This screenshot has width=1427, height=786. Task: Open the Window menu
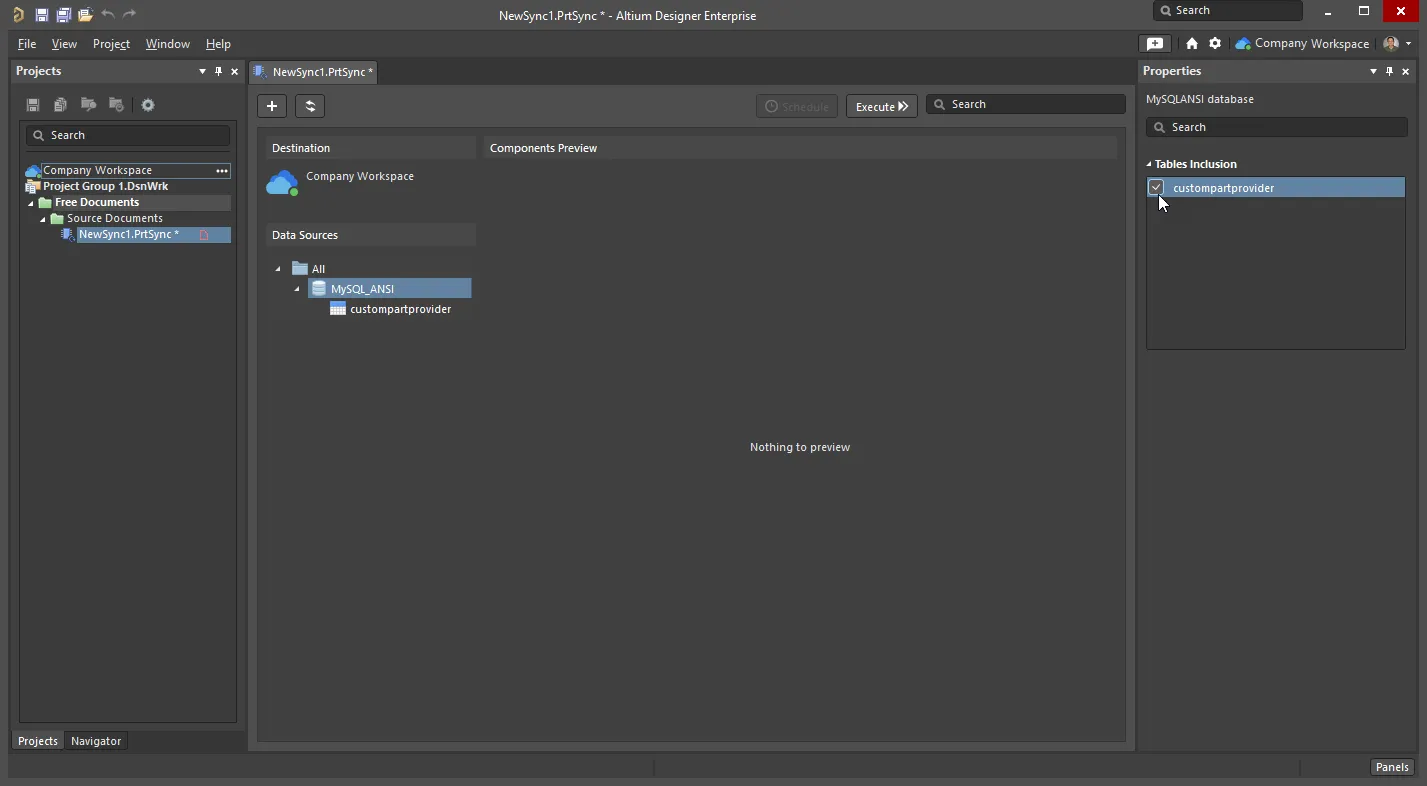167,44
